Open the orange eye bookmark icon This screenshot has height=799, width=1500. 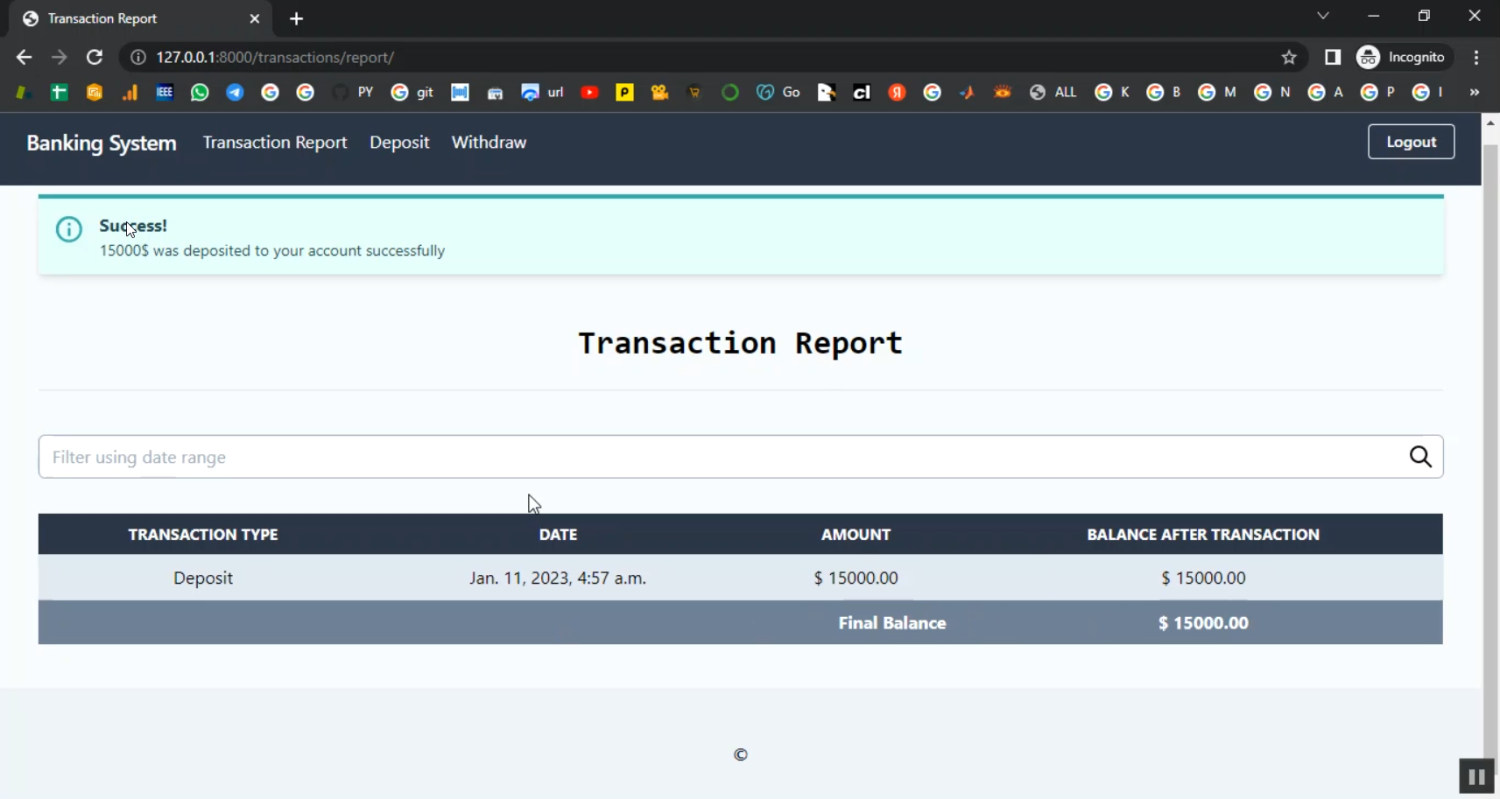1002,92
